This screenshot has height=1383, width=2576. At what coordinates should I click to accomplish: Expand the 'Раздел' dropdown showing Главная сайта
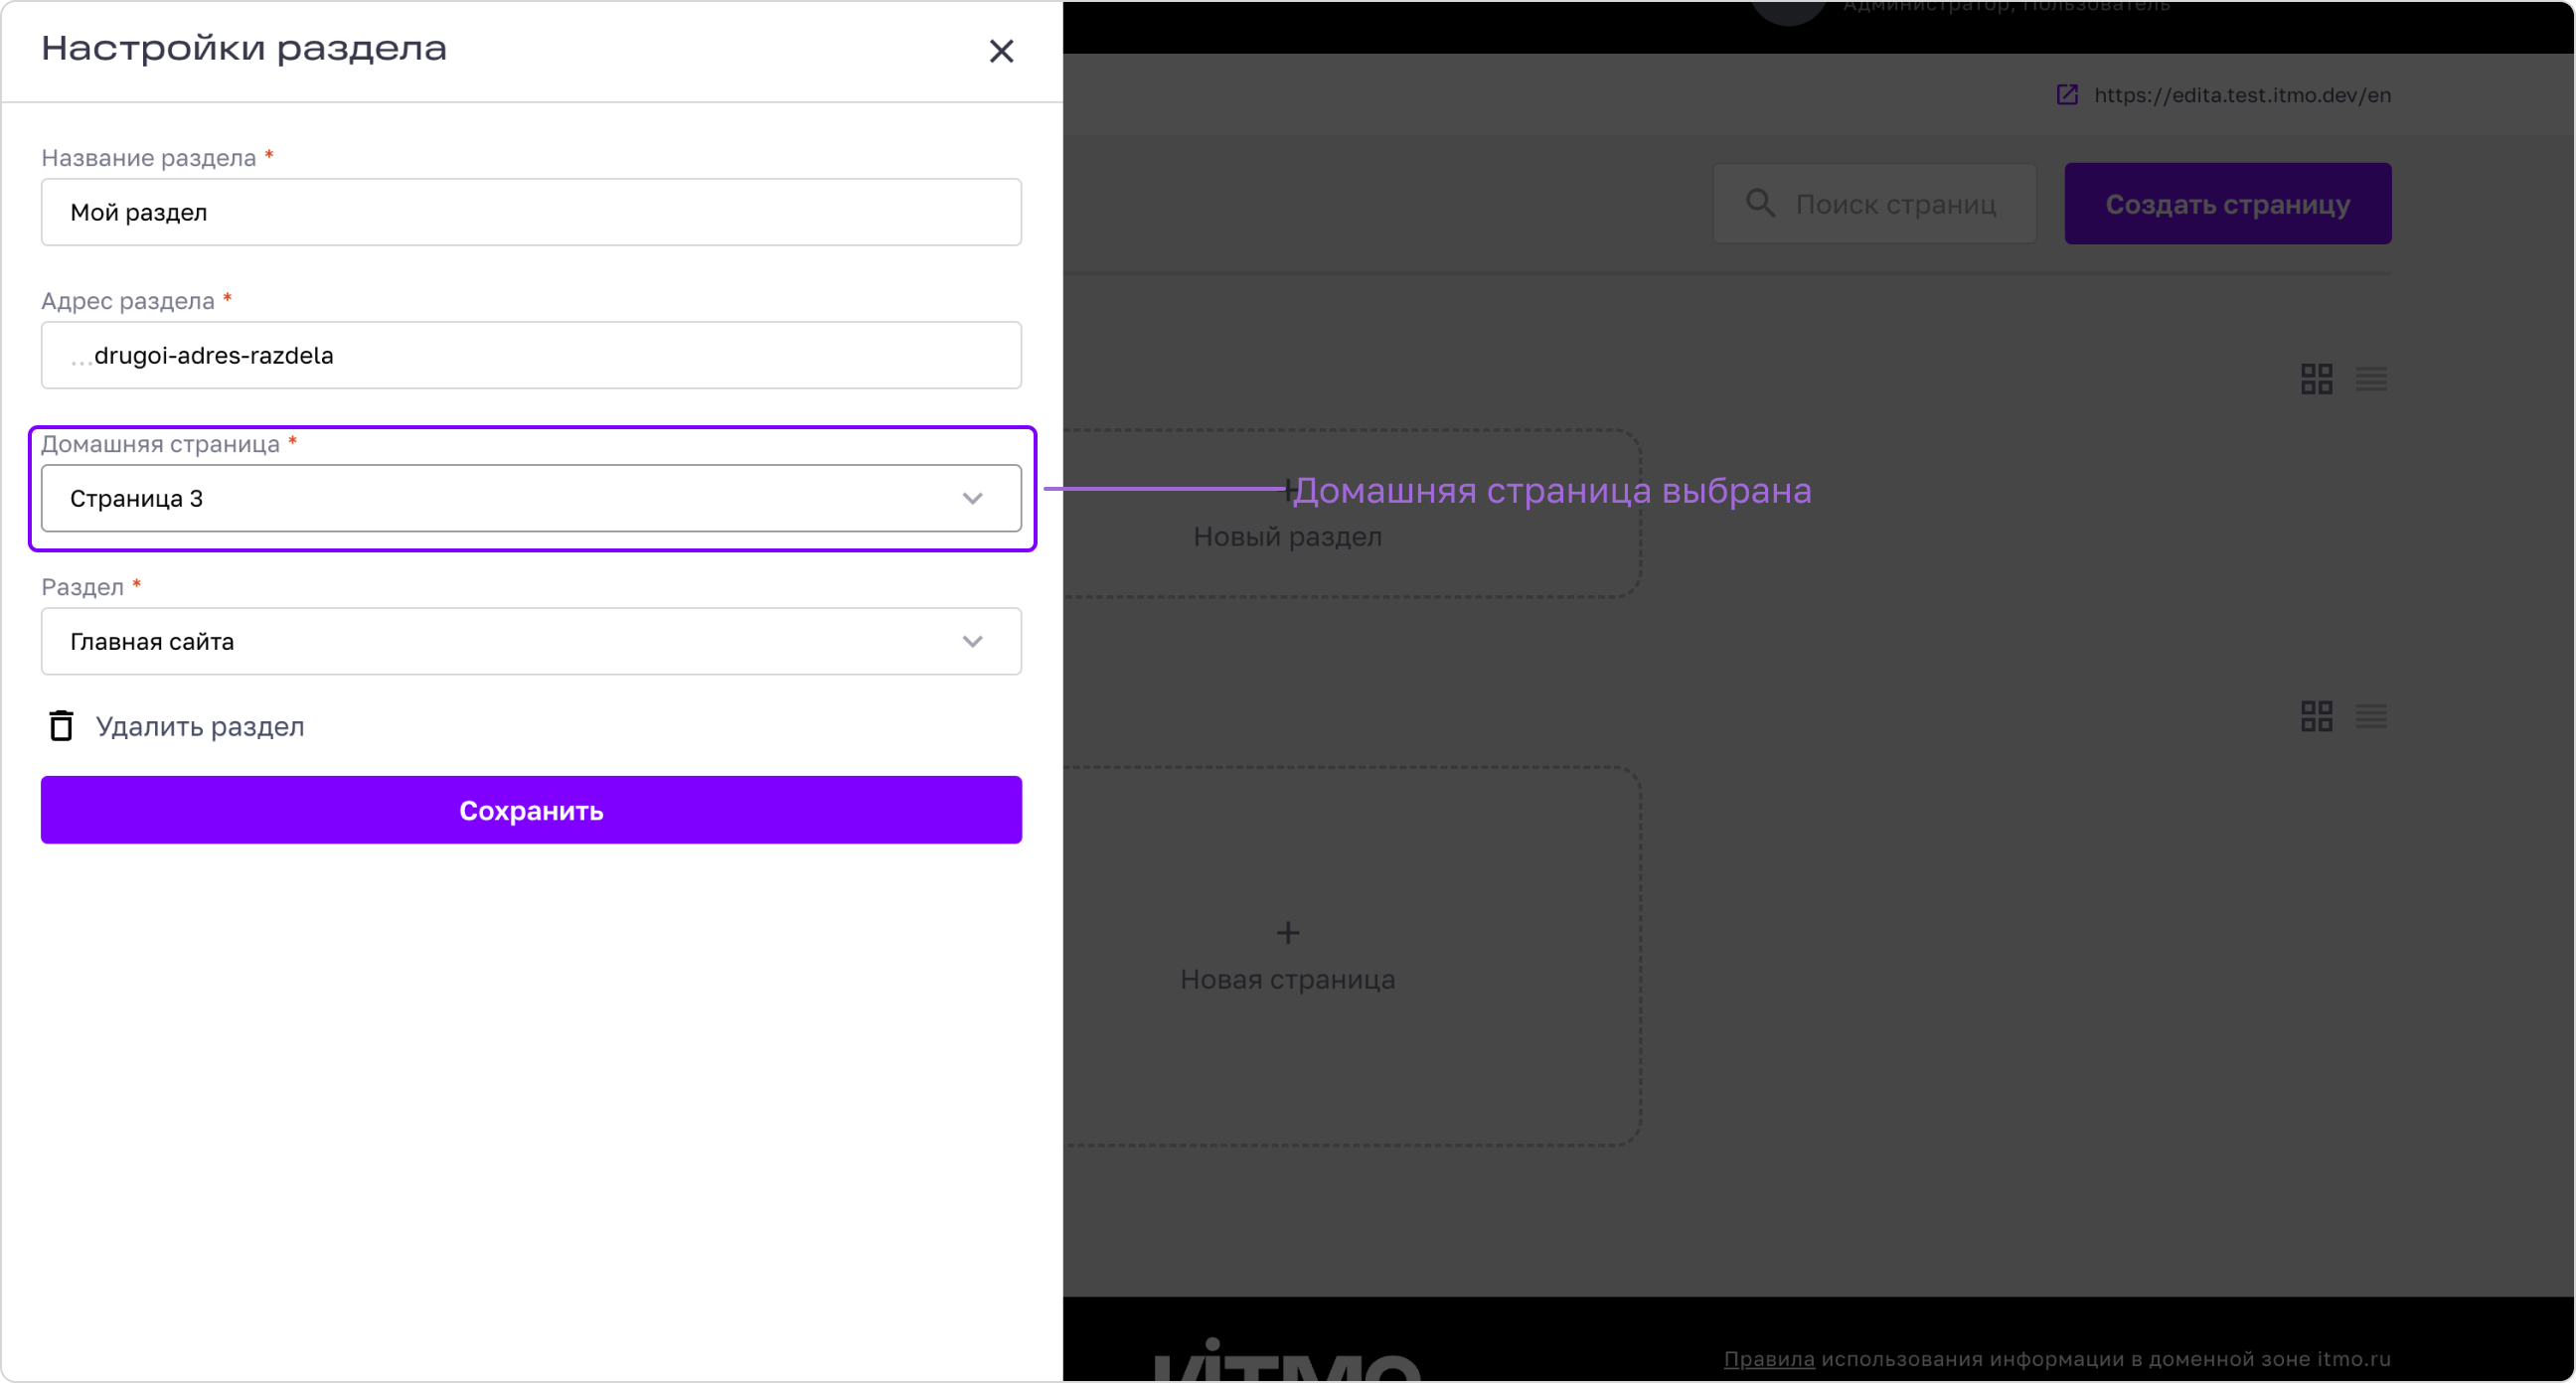[531, 641]
